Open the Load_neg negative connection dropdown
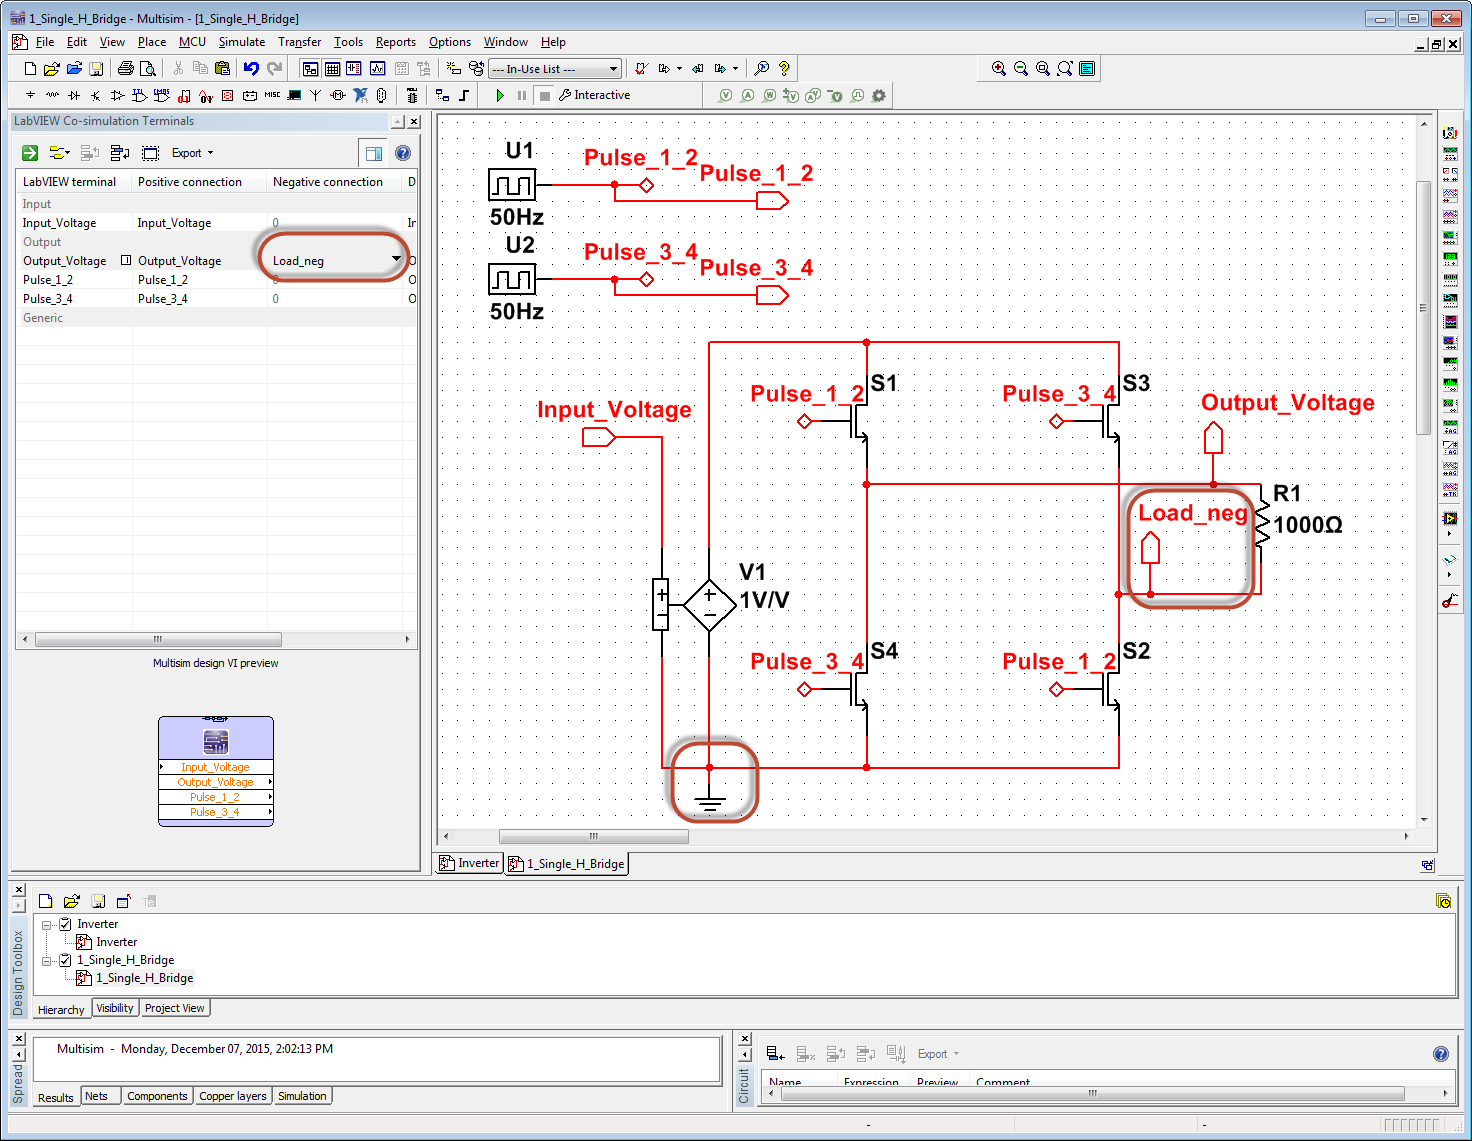Screen dimensions: 1472x1141 [396, 260]
